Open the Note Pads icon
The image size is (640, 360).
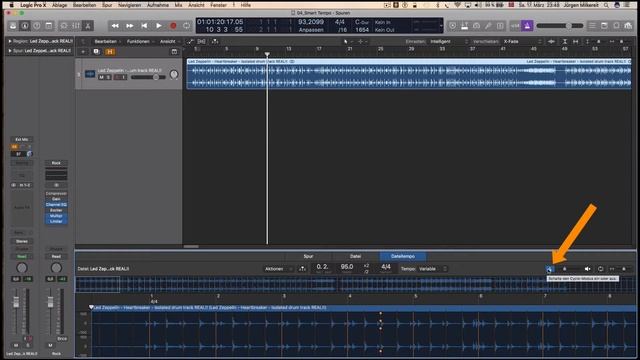point(604,26)
